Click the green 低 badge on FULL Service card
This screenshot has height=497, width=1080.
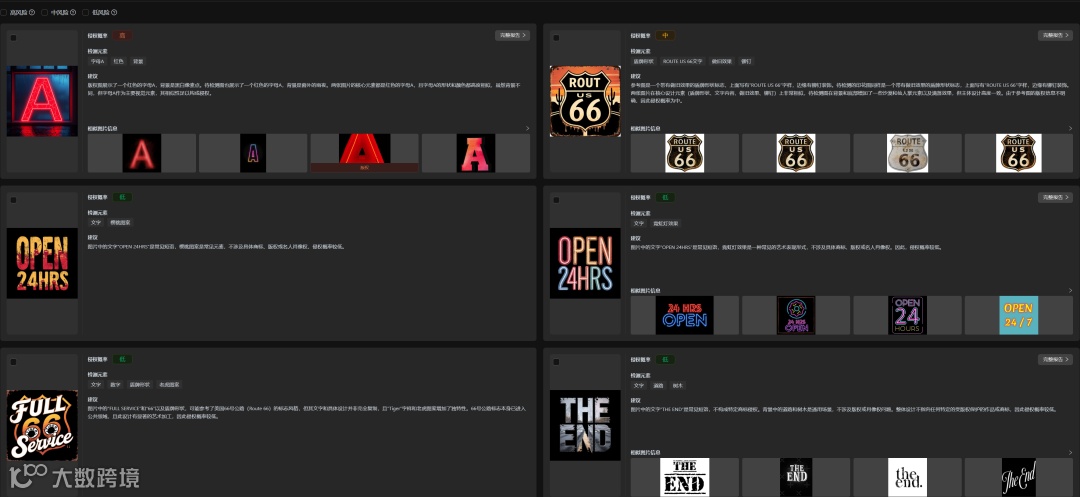coord(123,359)
